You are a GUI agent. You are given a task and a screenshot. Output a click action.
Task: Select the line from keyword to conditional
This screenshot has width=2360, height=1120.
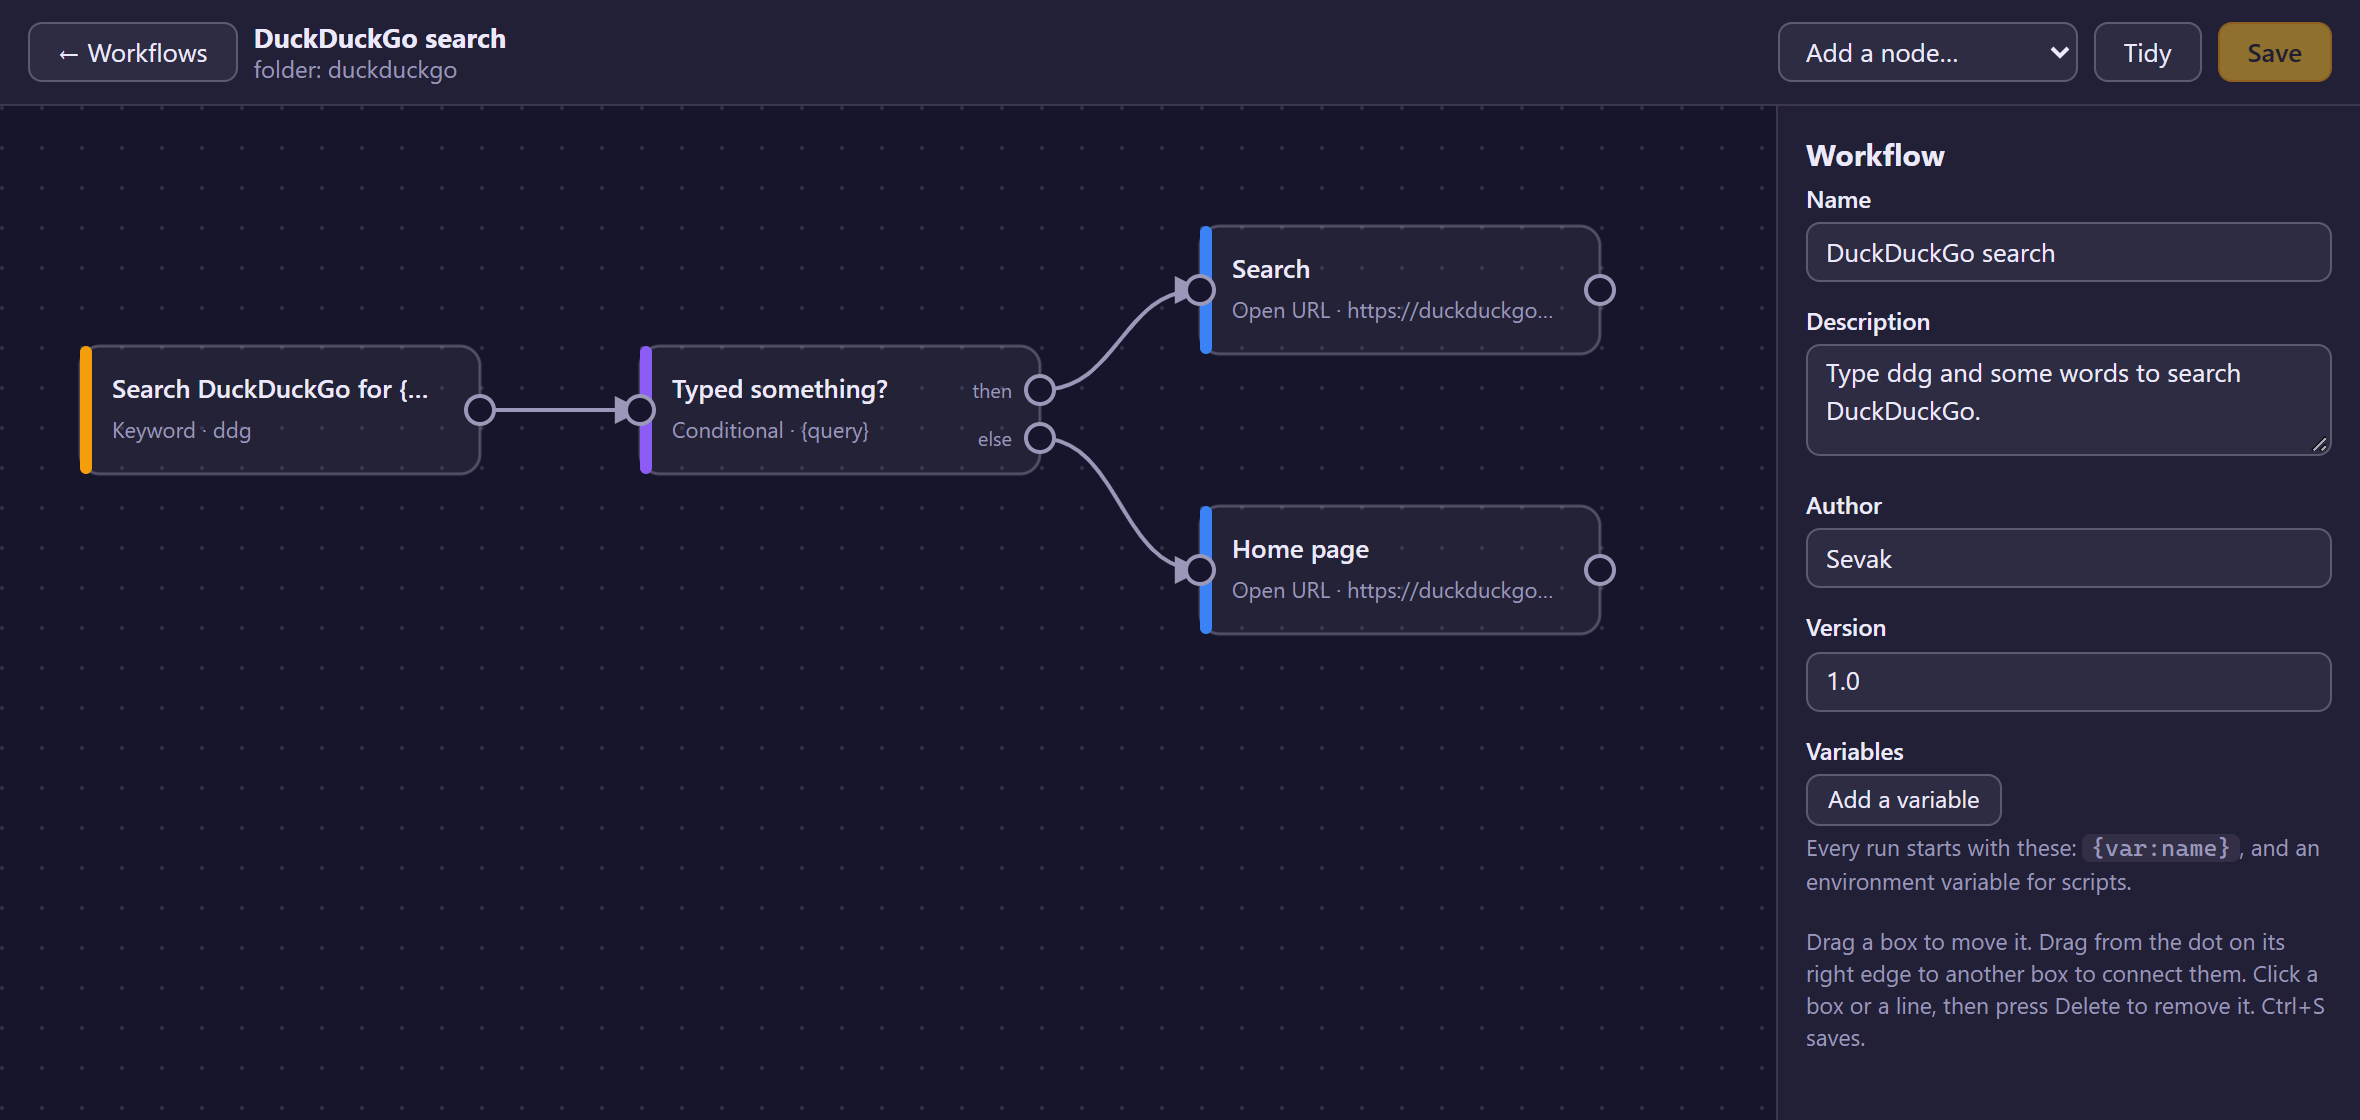click(x=555, y=410)
